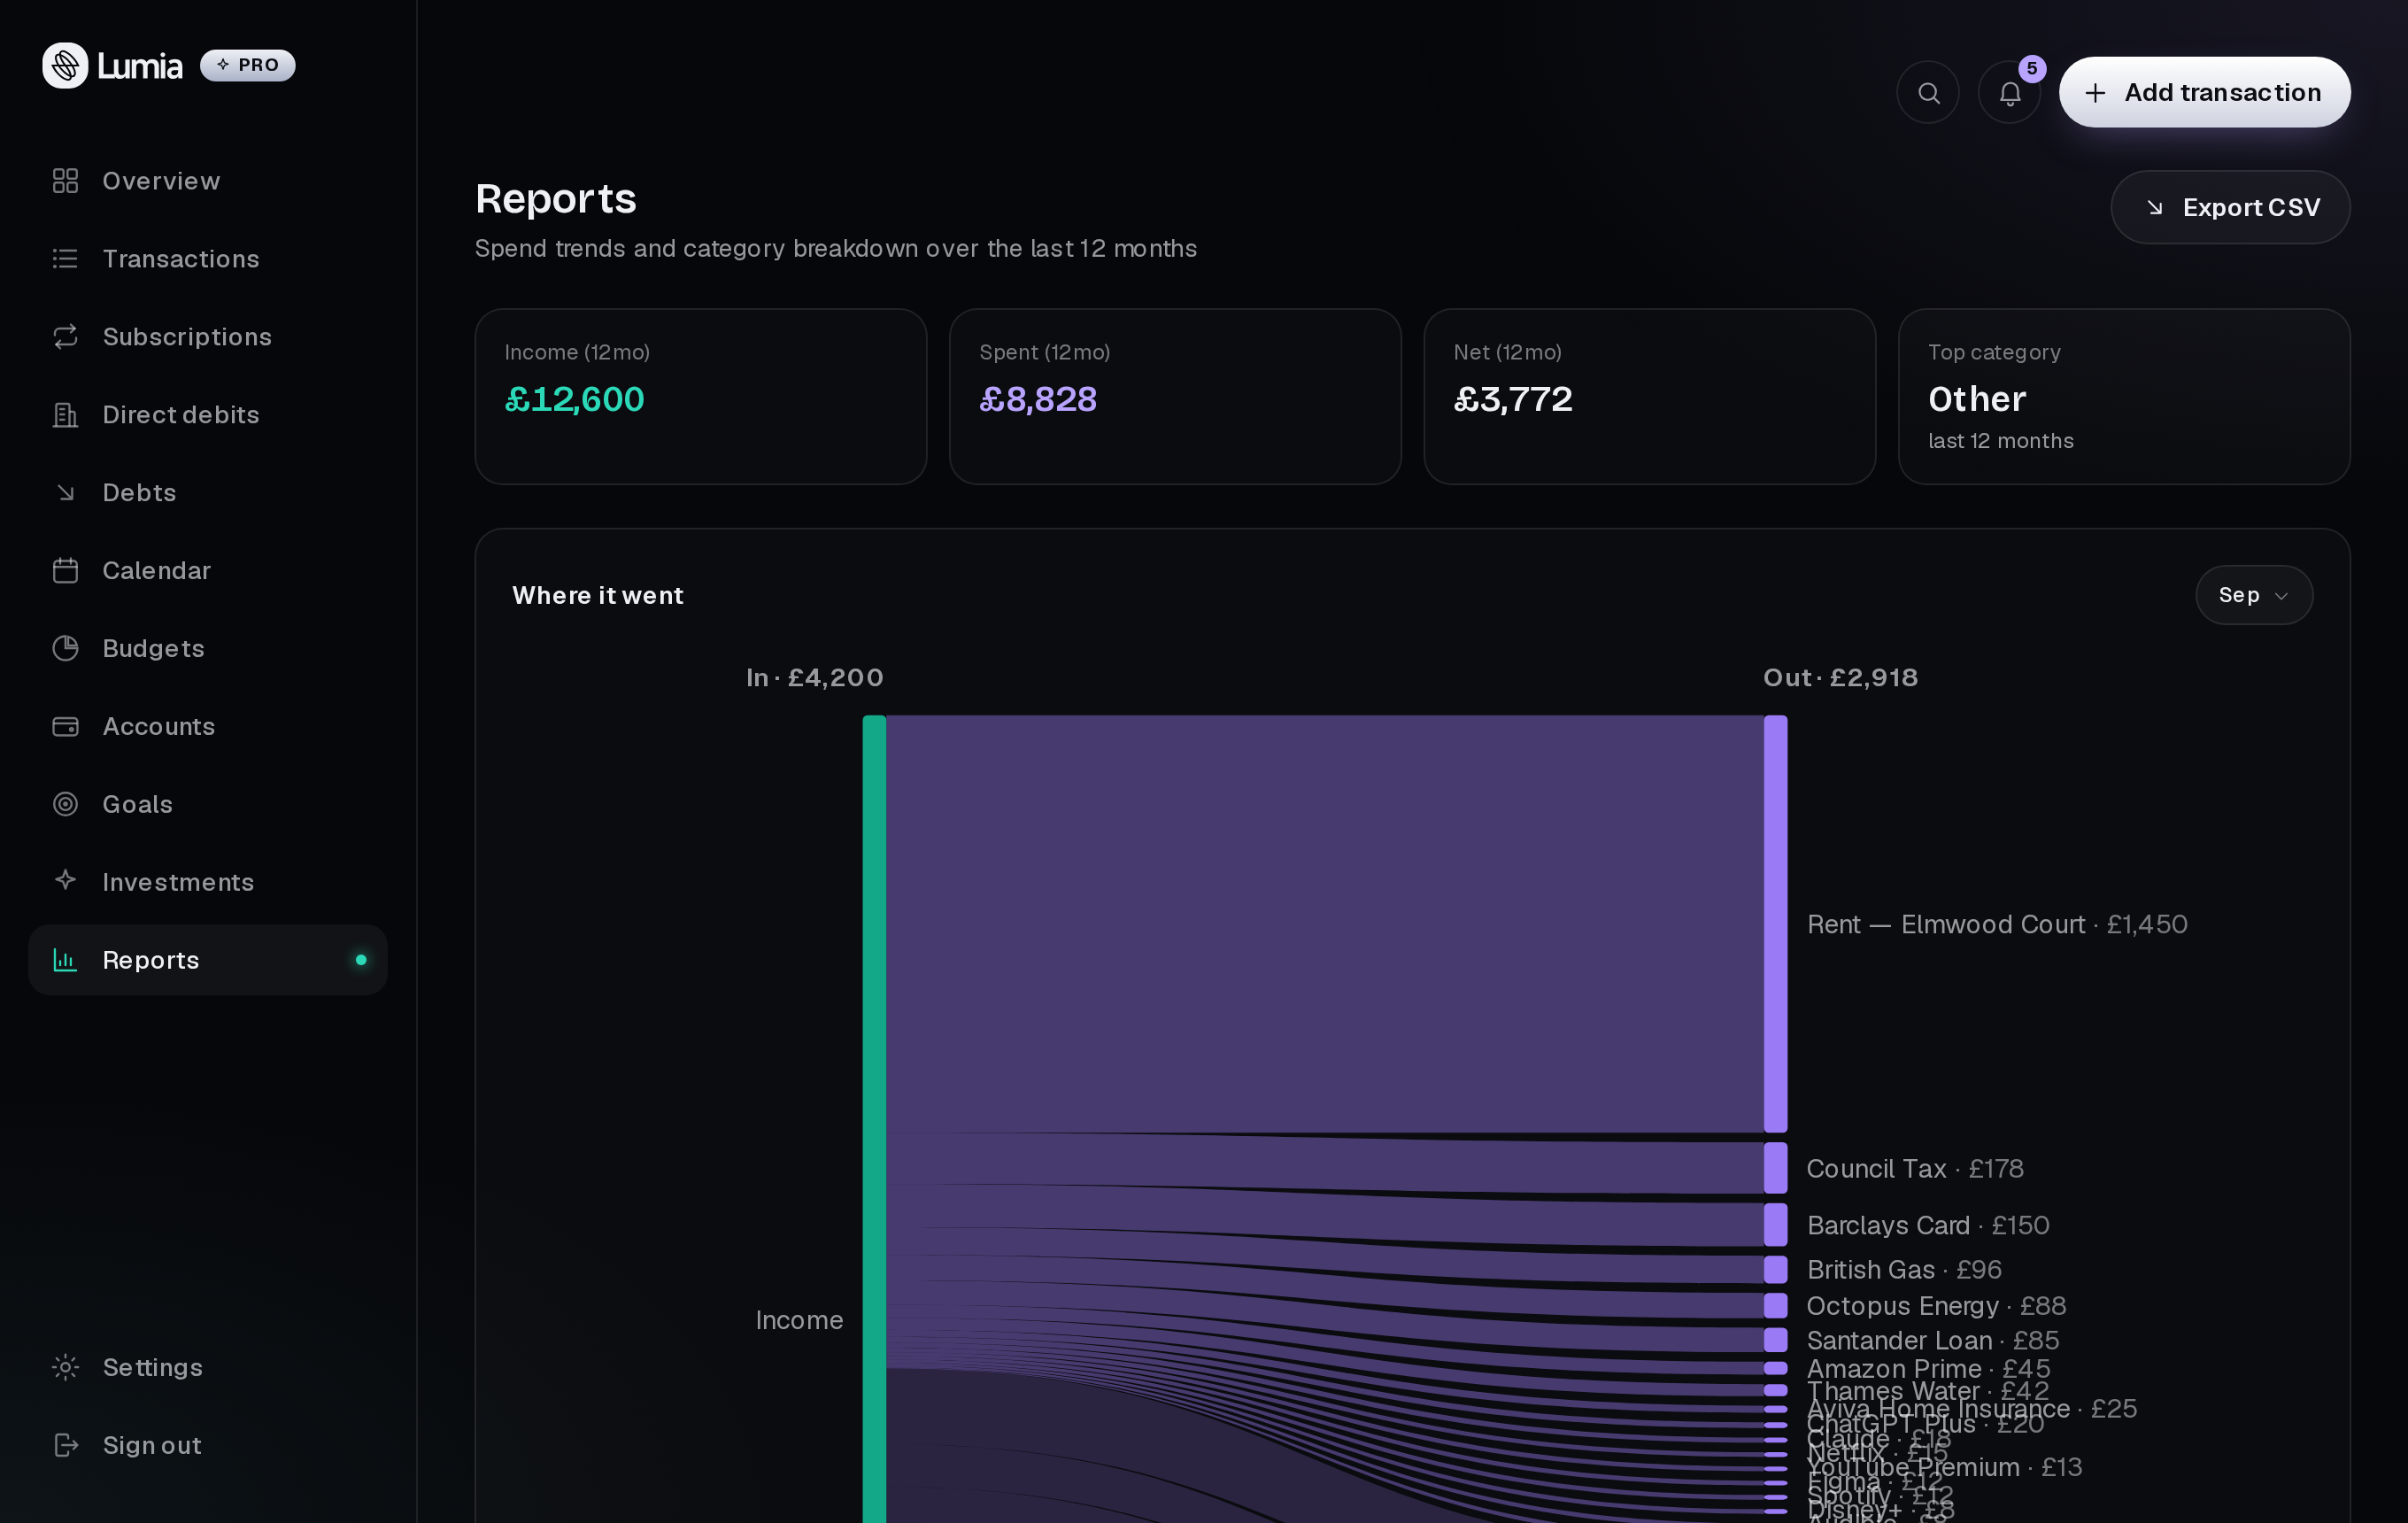Image resolution: width=2408 pixels, height=1523 pixels.
Task: Open the Goals target icon item
Action: (x=208, y=804)
